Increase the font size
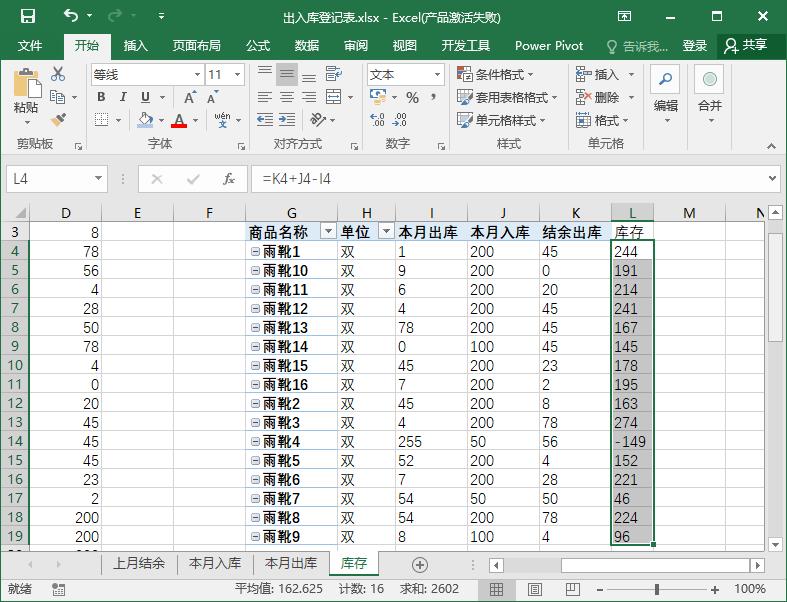 189,97
